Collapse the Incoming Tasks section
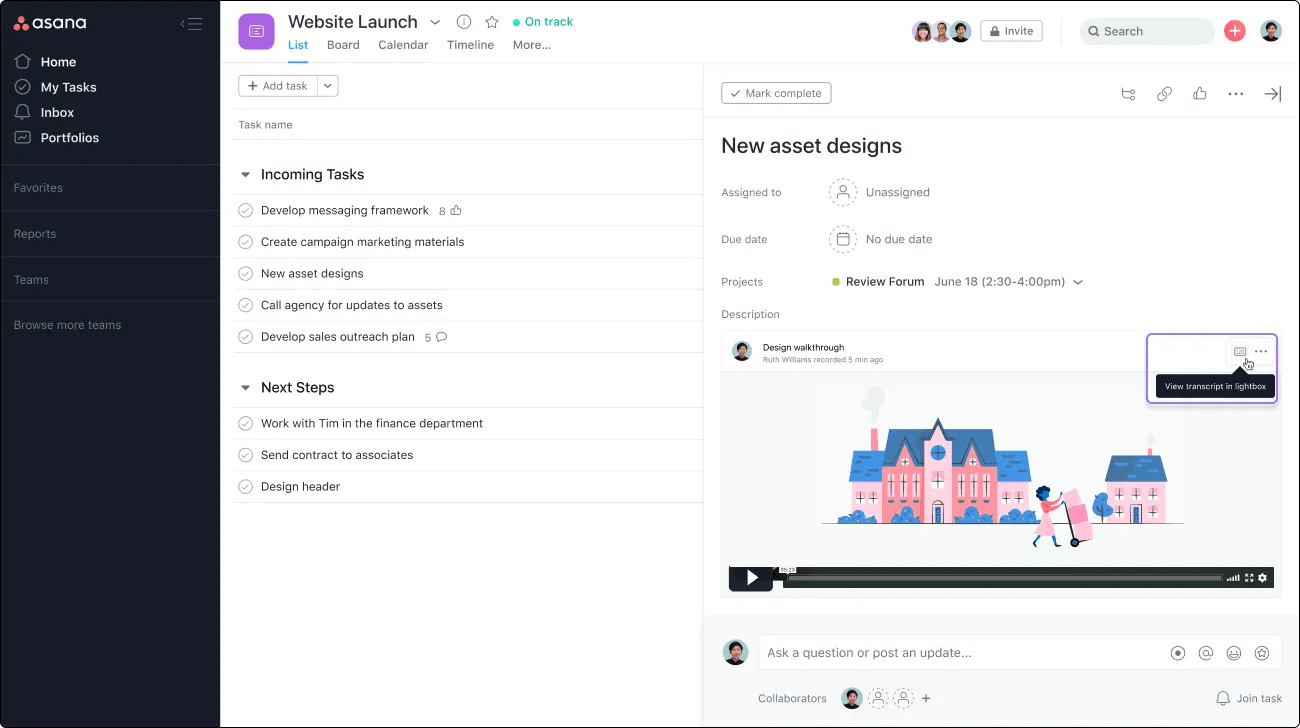Viewport: 1300px width, 728px height. (245, 175)
